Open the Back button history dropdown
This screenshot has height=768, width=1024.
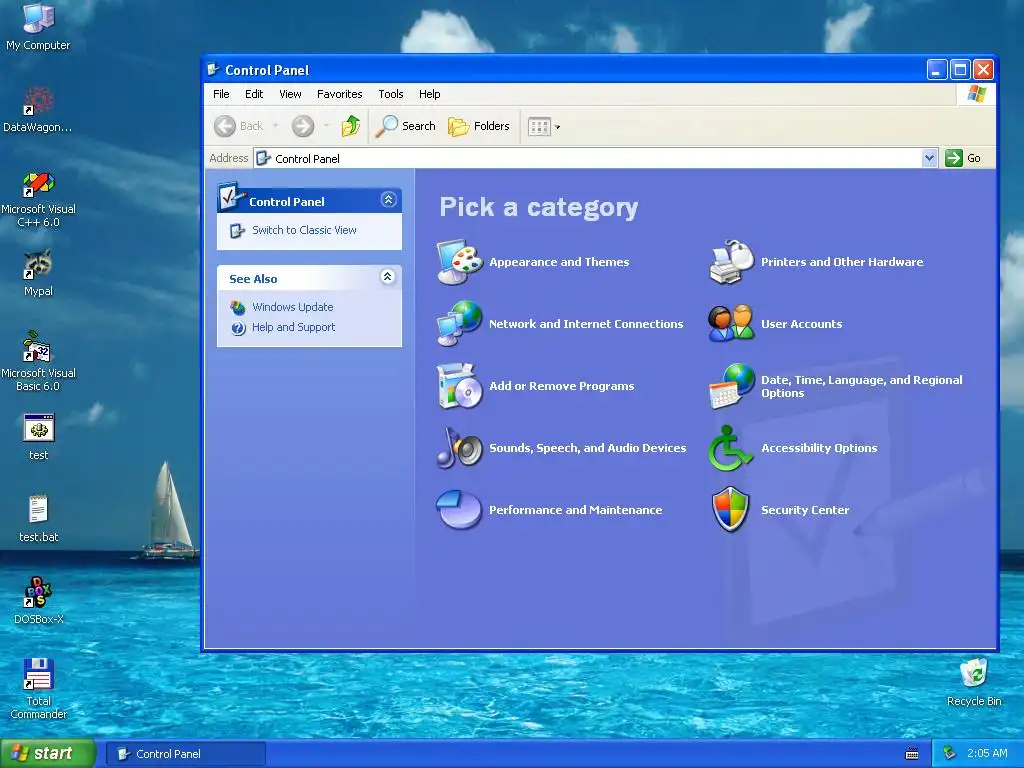pyautogui.click(x=276, y=126)
